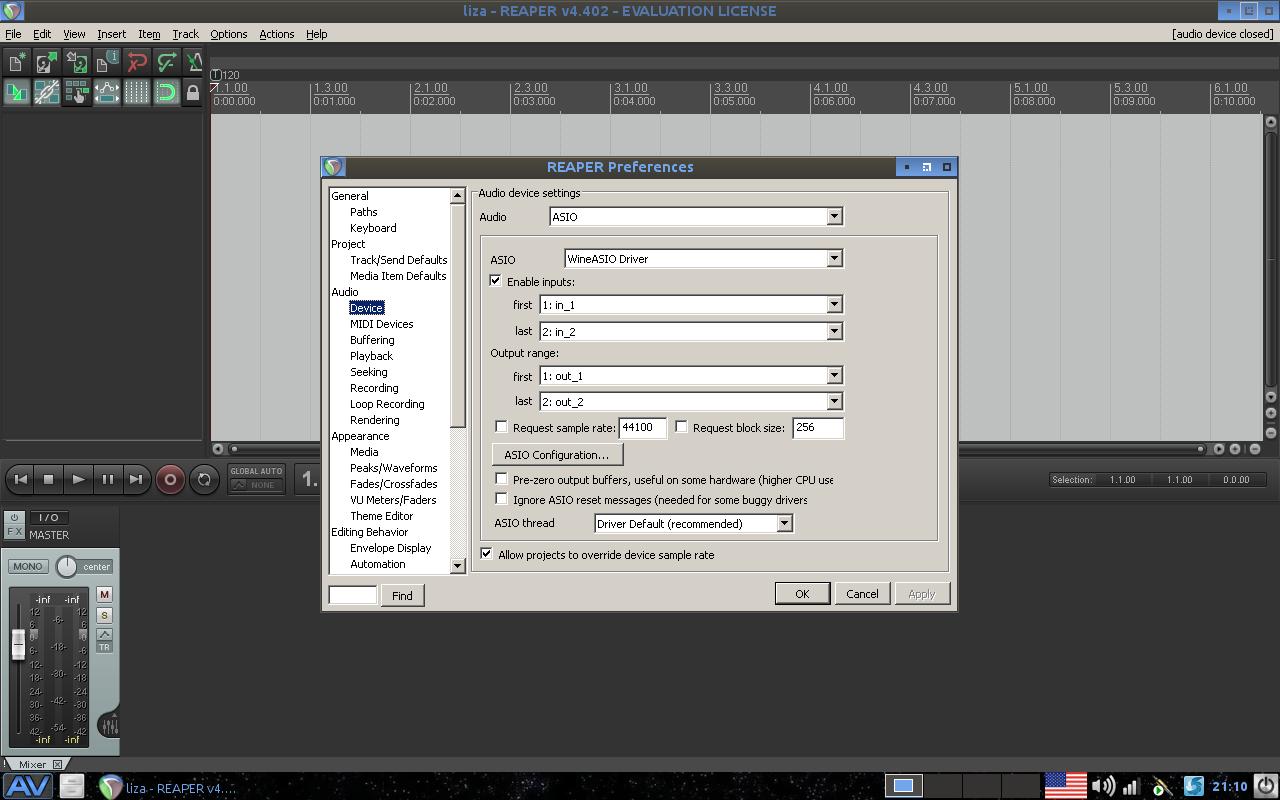Toggle the repeat loop transport button
Viewport: 1280px width, 800px height.
click(204, 480)
